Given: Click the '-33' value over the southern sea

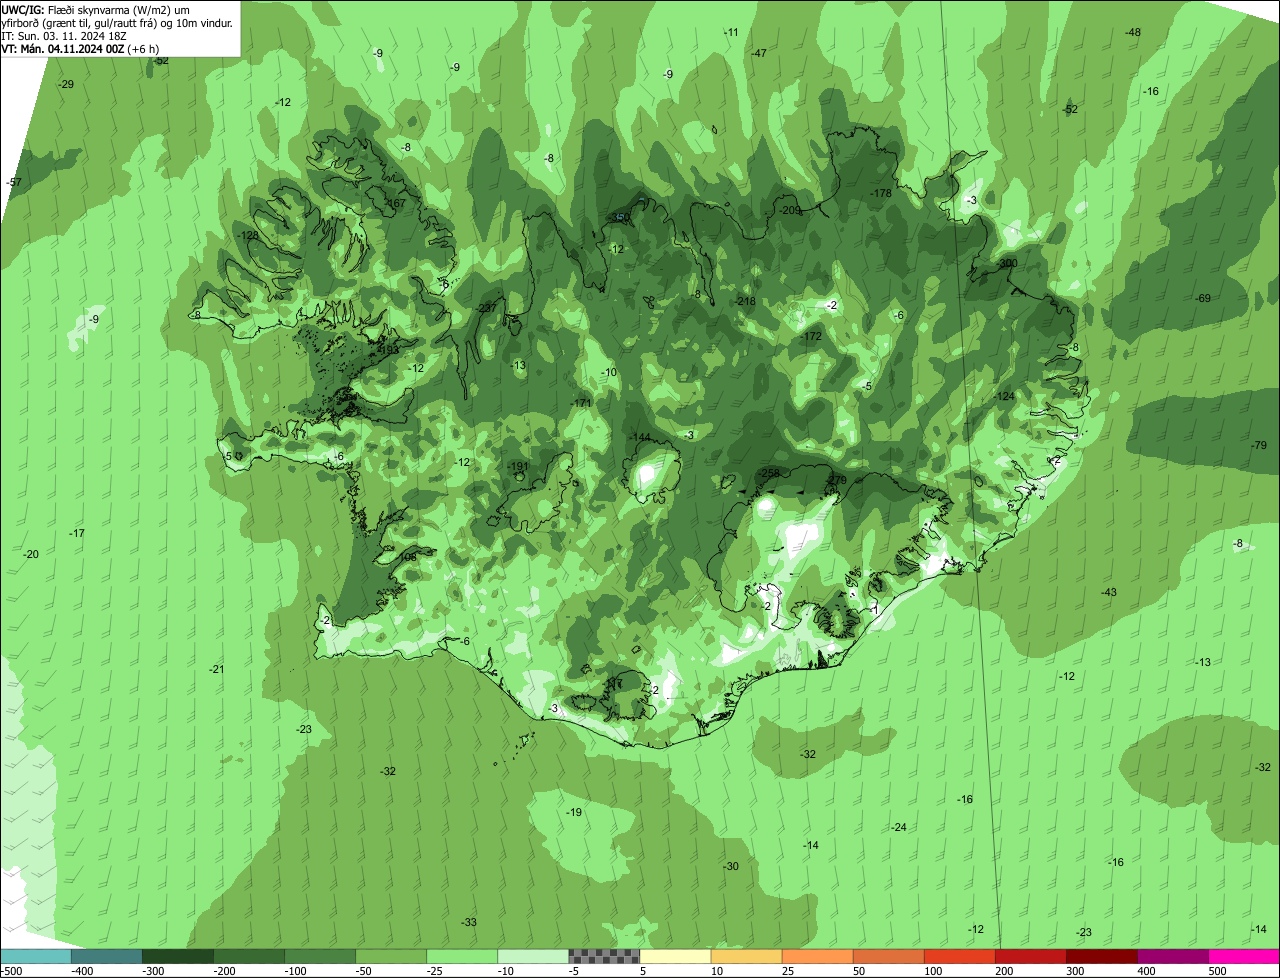Looking at the screenshot, I should (x=469, y=922).
